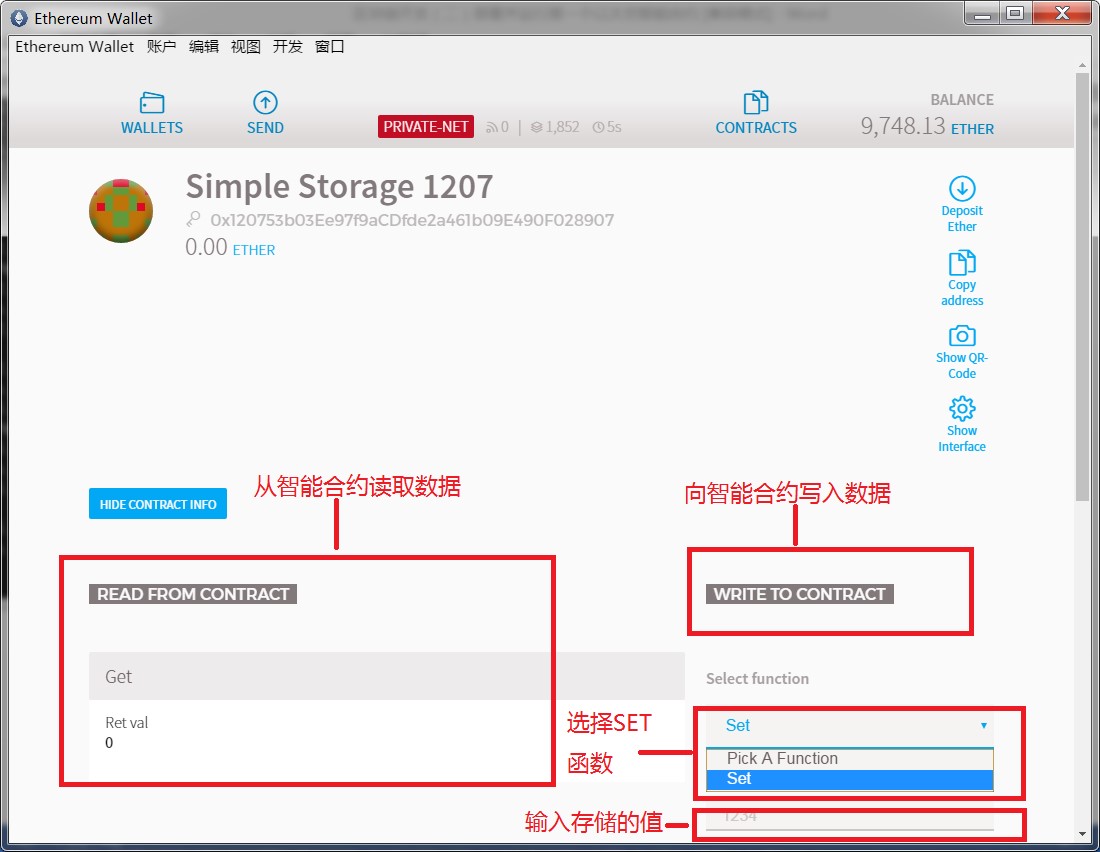Click the scrollbar up arrow
Screen dimensions: 1100x852
coord(1082,65)
